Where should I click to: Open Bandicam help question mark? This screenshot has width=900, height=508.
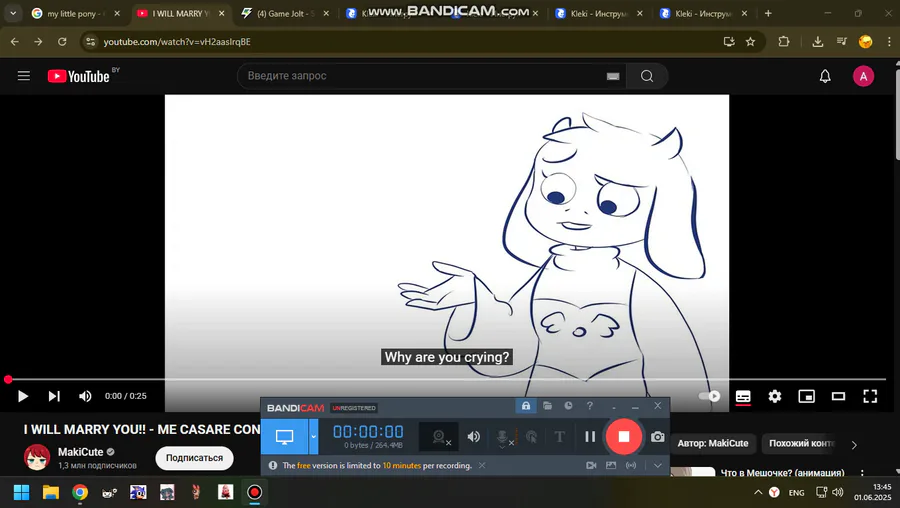click(x=589, y=406)
